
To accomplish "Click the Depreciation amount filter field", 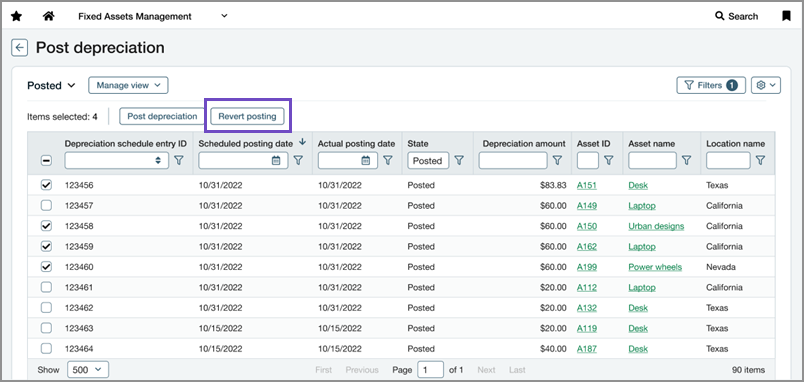I will 513,160.
